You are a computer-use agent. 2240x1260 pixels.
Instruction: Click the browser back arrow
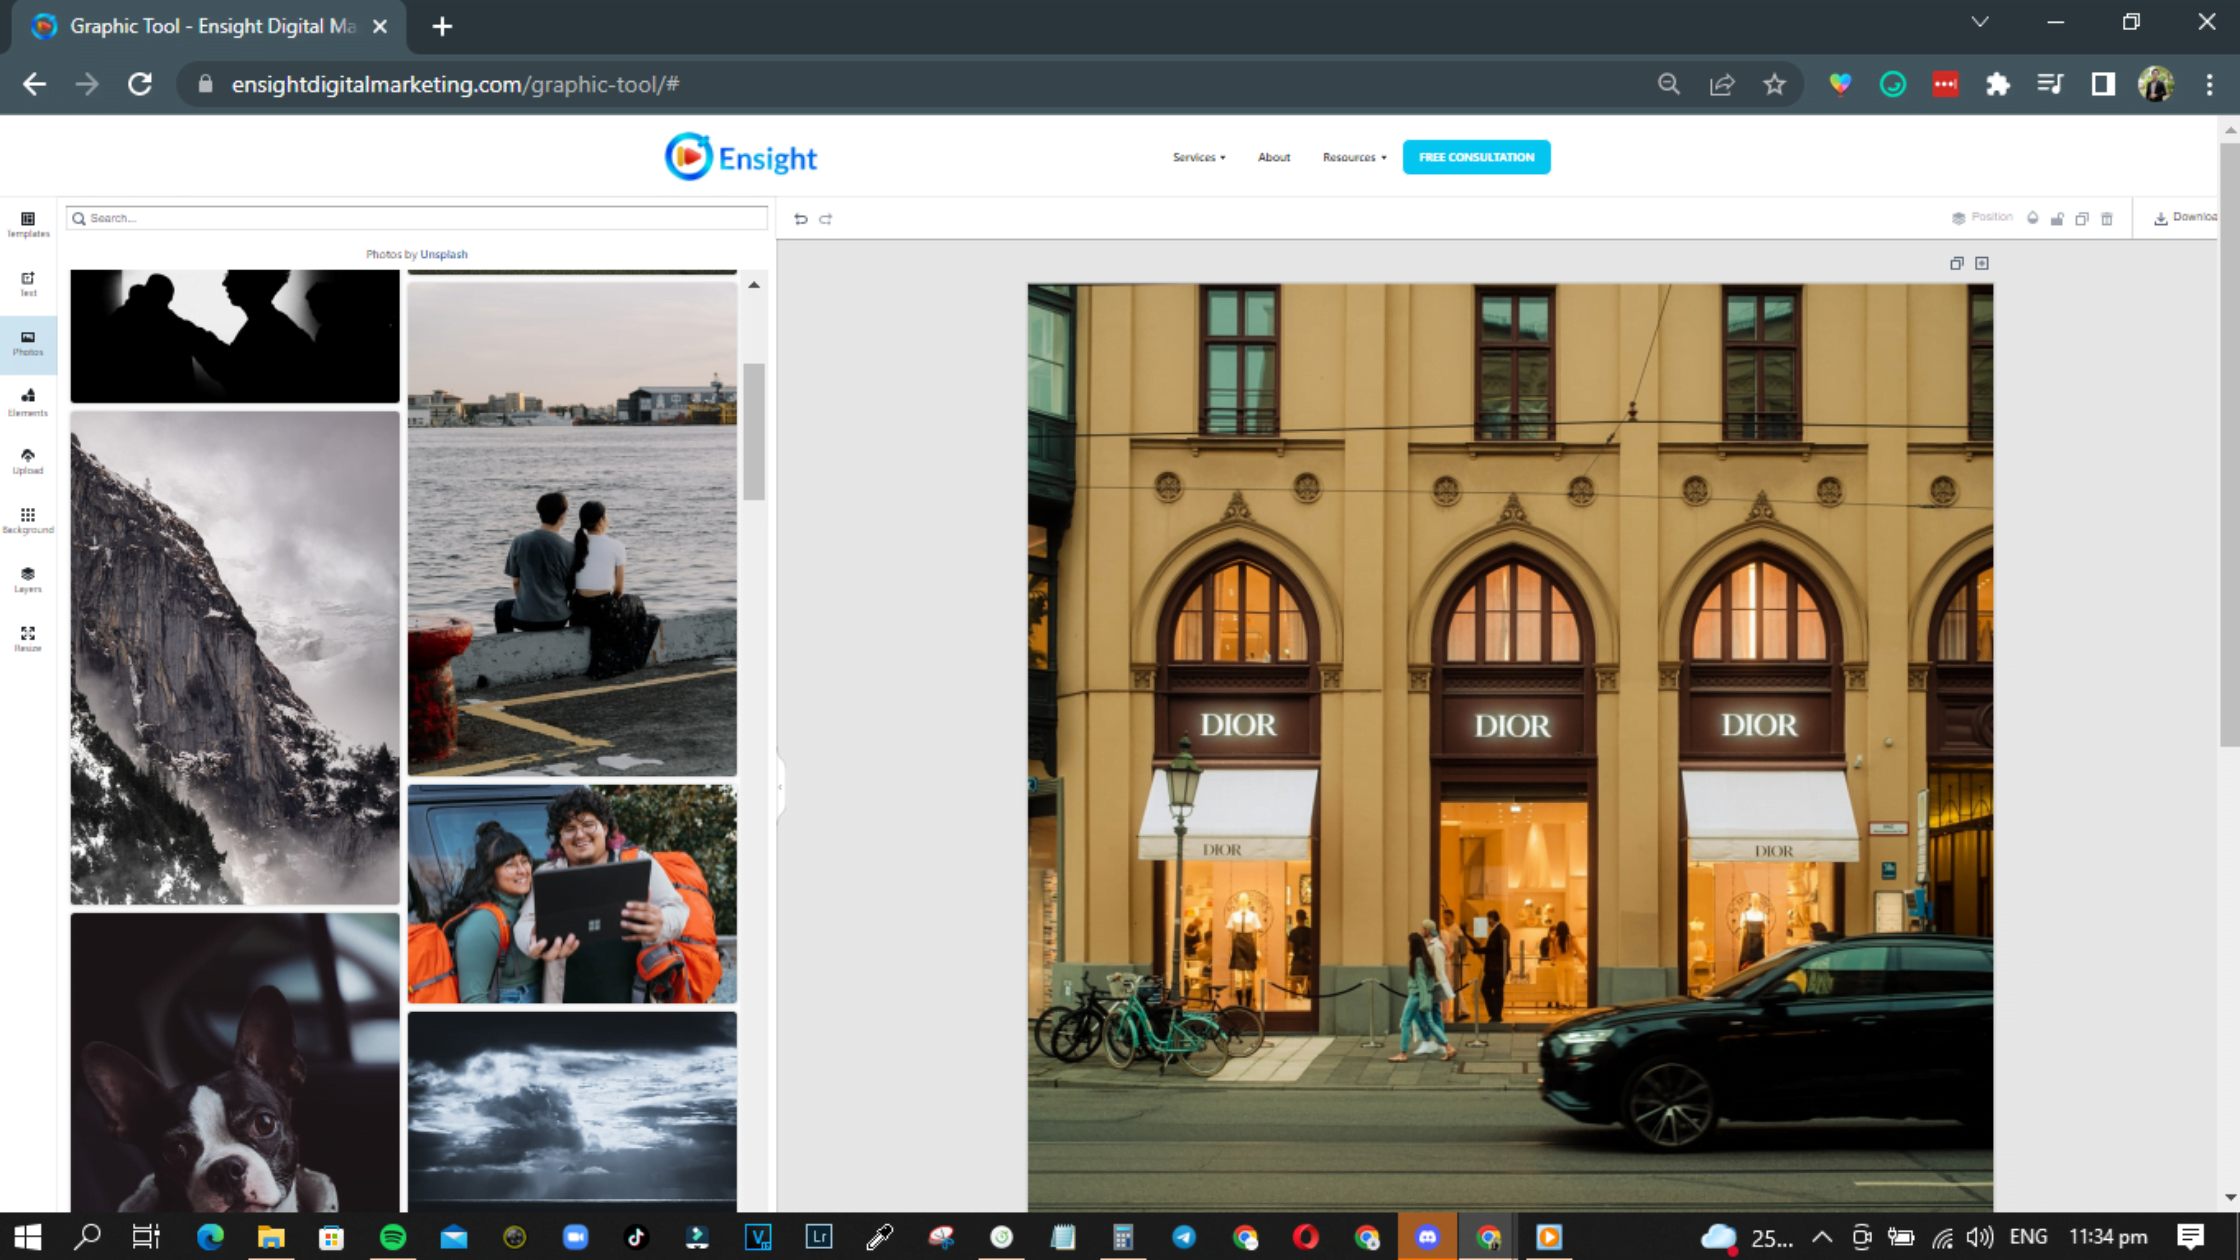(35, 84)
